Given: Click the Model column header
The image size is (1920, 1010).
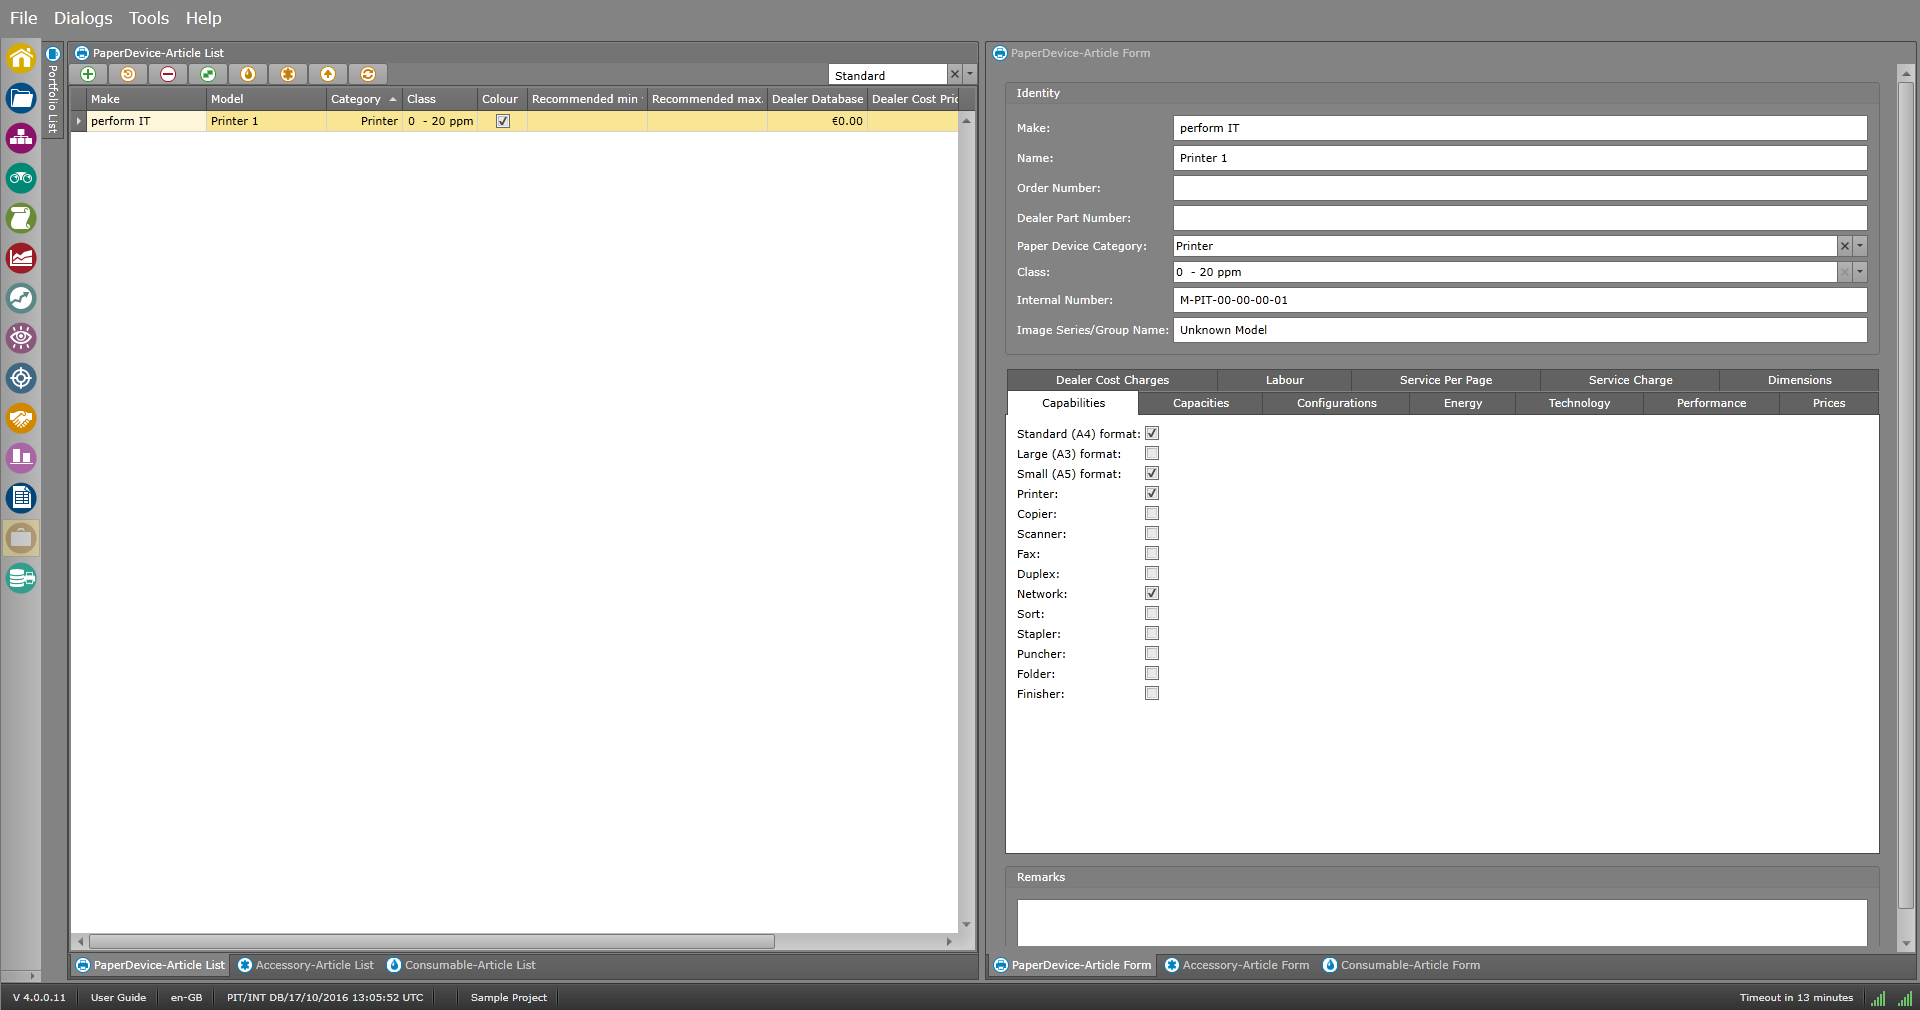Looking at the screenshot, I should pyautogui.click(x=266, y=99).
